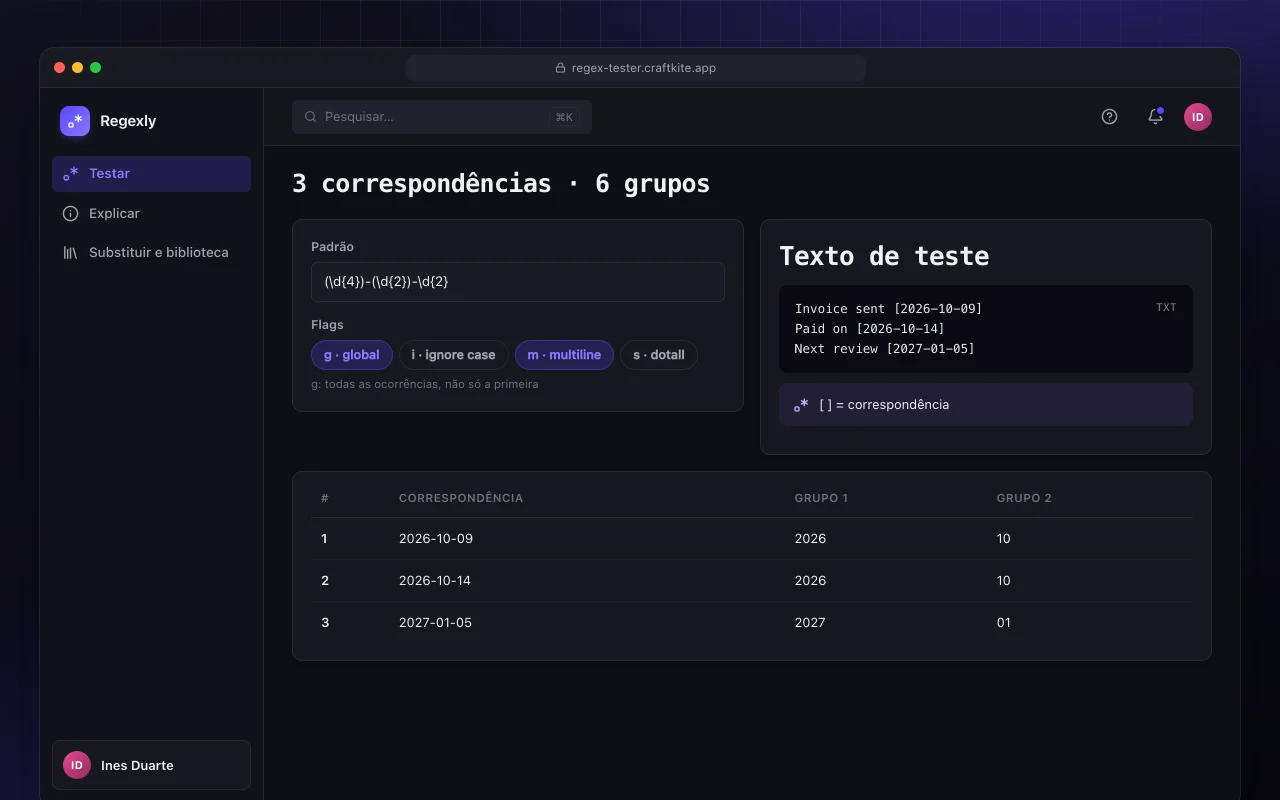The height and width of the screenshot is (800, 1280).
Task: Open the Testar section
Action: point(151,173)
